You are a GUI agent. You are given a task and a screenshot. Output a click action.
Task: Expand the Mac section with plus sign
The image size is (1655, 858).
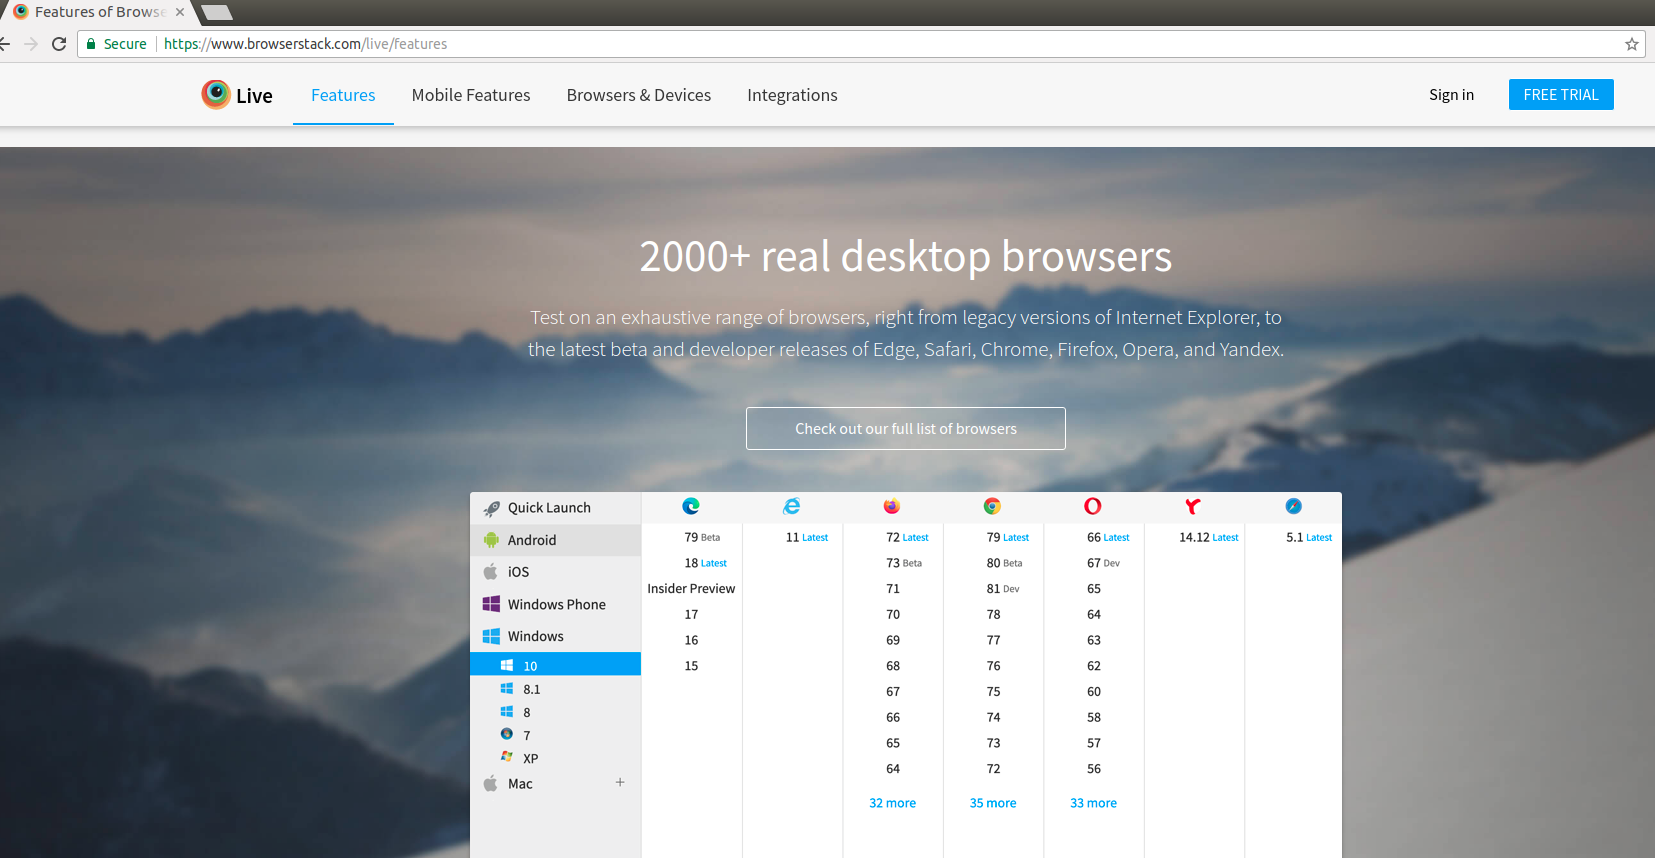[x=620, y=783]
